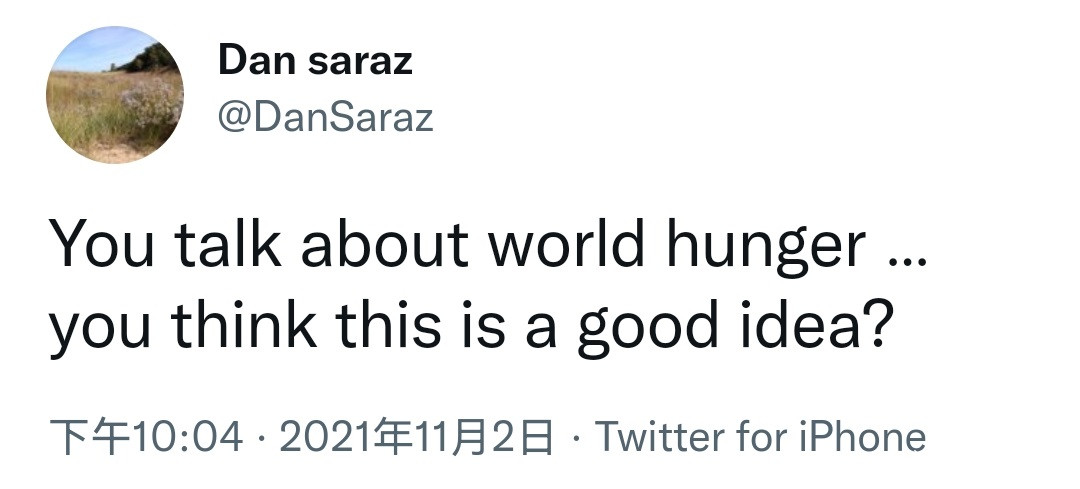Click the display name "Dan saraz"
Screen dimensions: 1080x489
coord(315,62)
